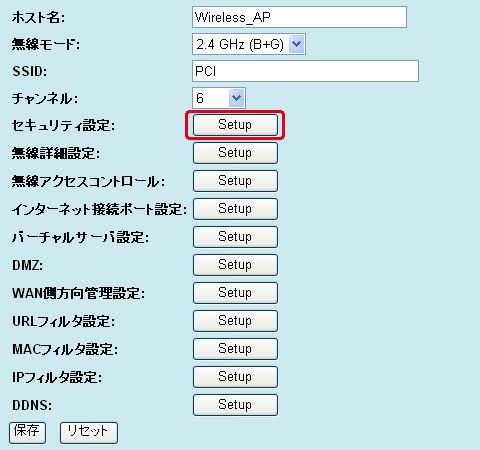Select the channel 6 combo box
This screenshot has width=480, height=450.
tap(219, 98)
